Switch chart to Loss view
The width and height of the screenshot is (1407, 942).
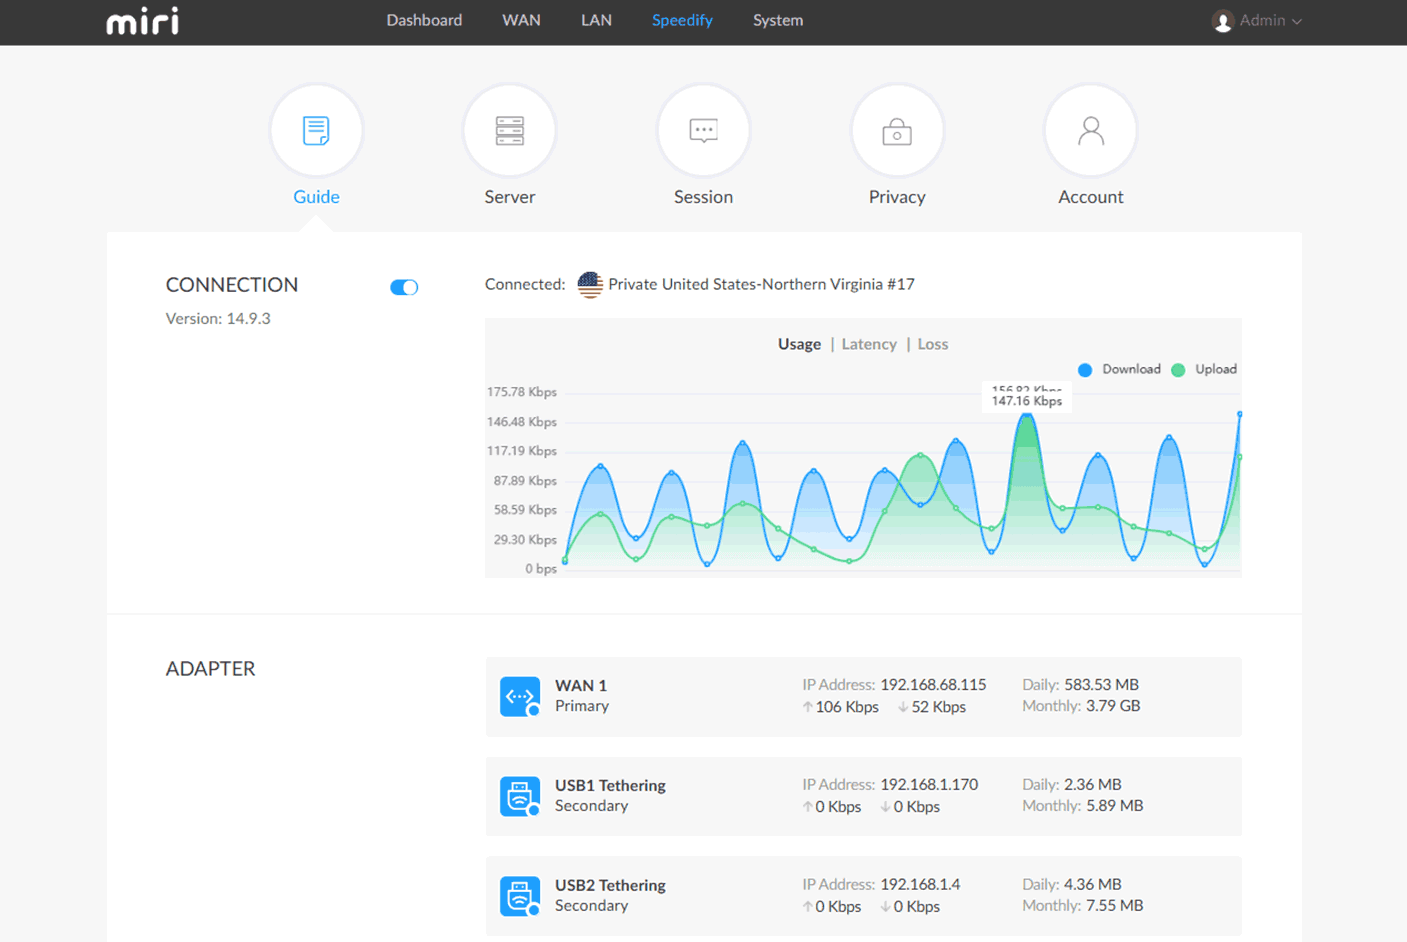(932, 343)
